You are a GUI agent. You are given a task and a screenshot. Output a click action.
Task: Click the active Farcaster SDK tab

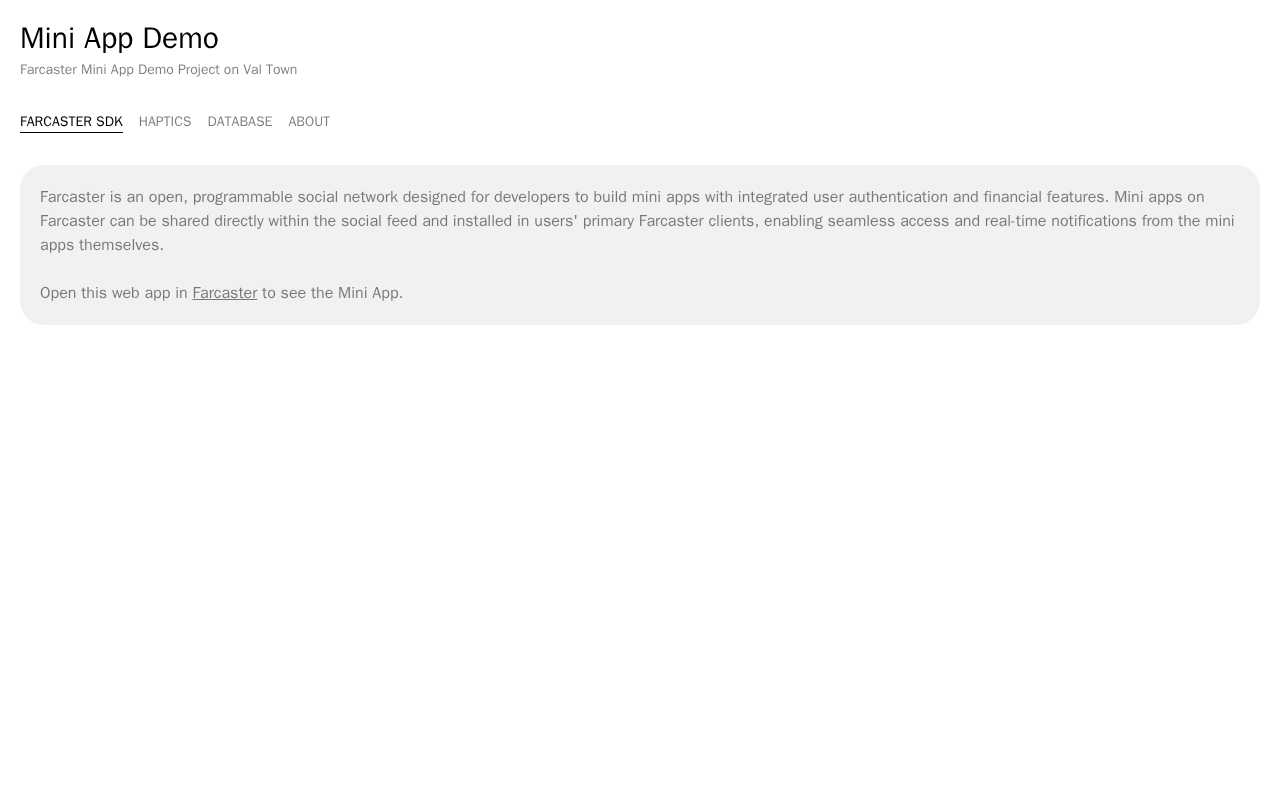click(71, 122)
